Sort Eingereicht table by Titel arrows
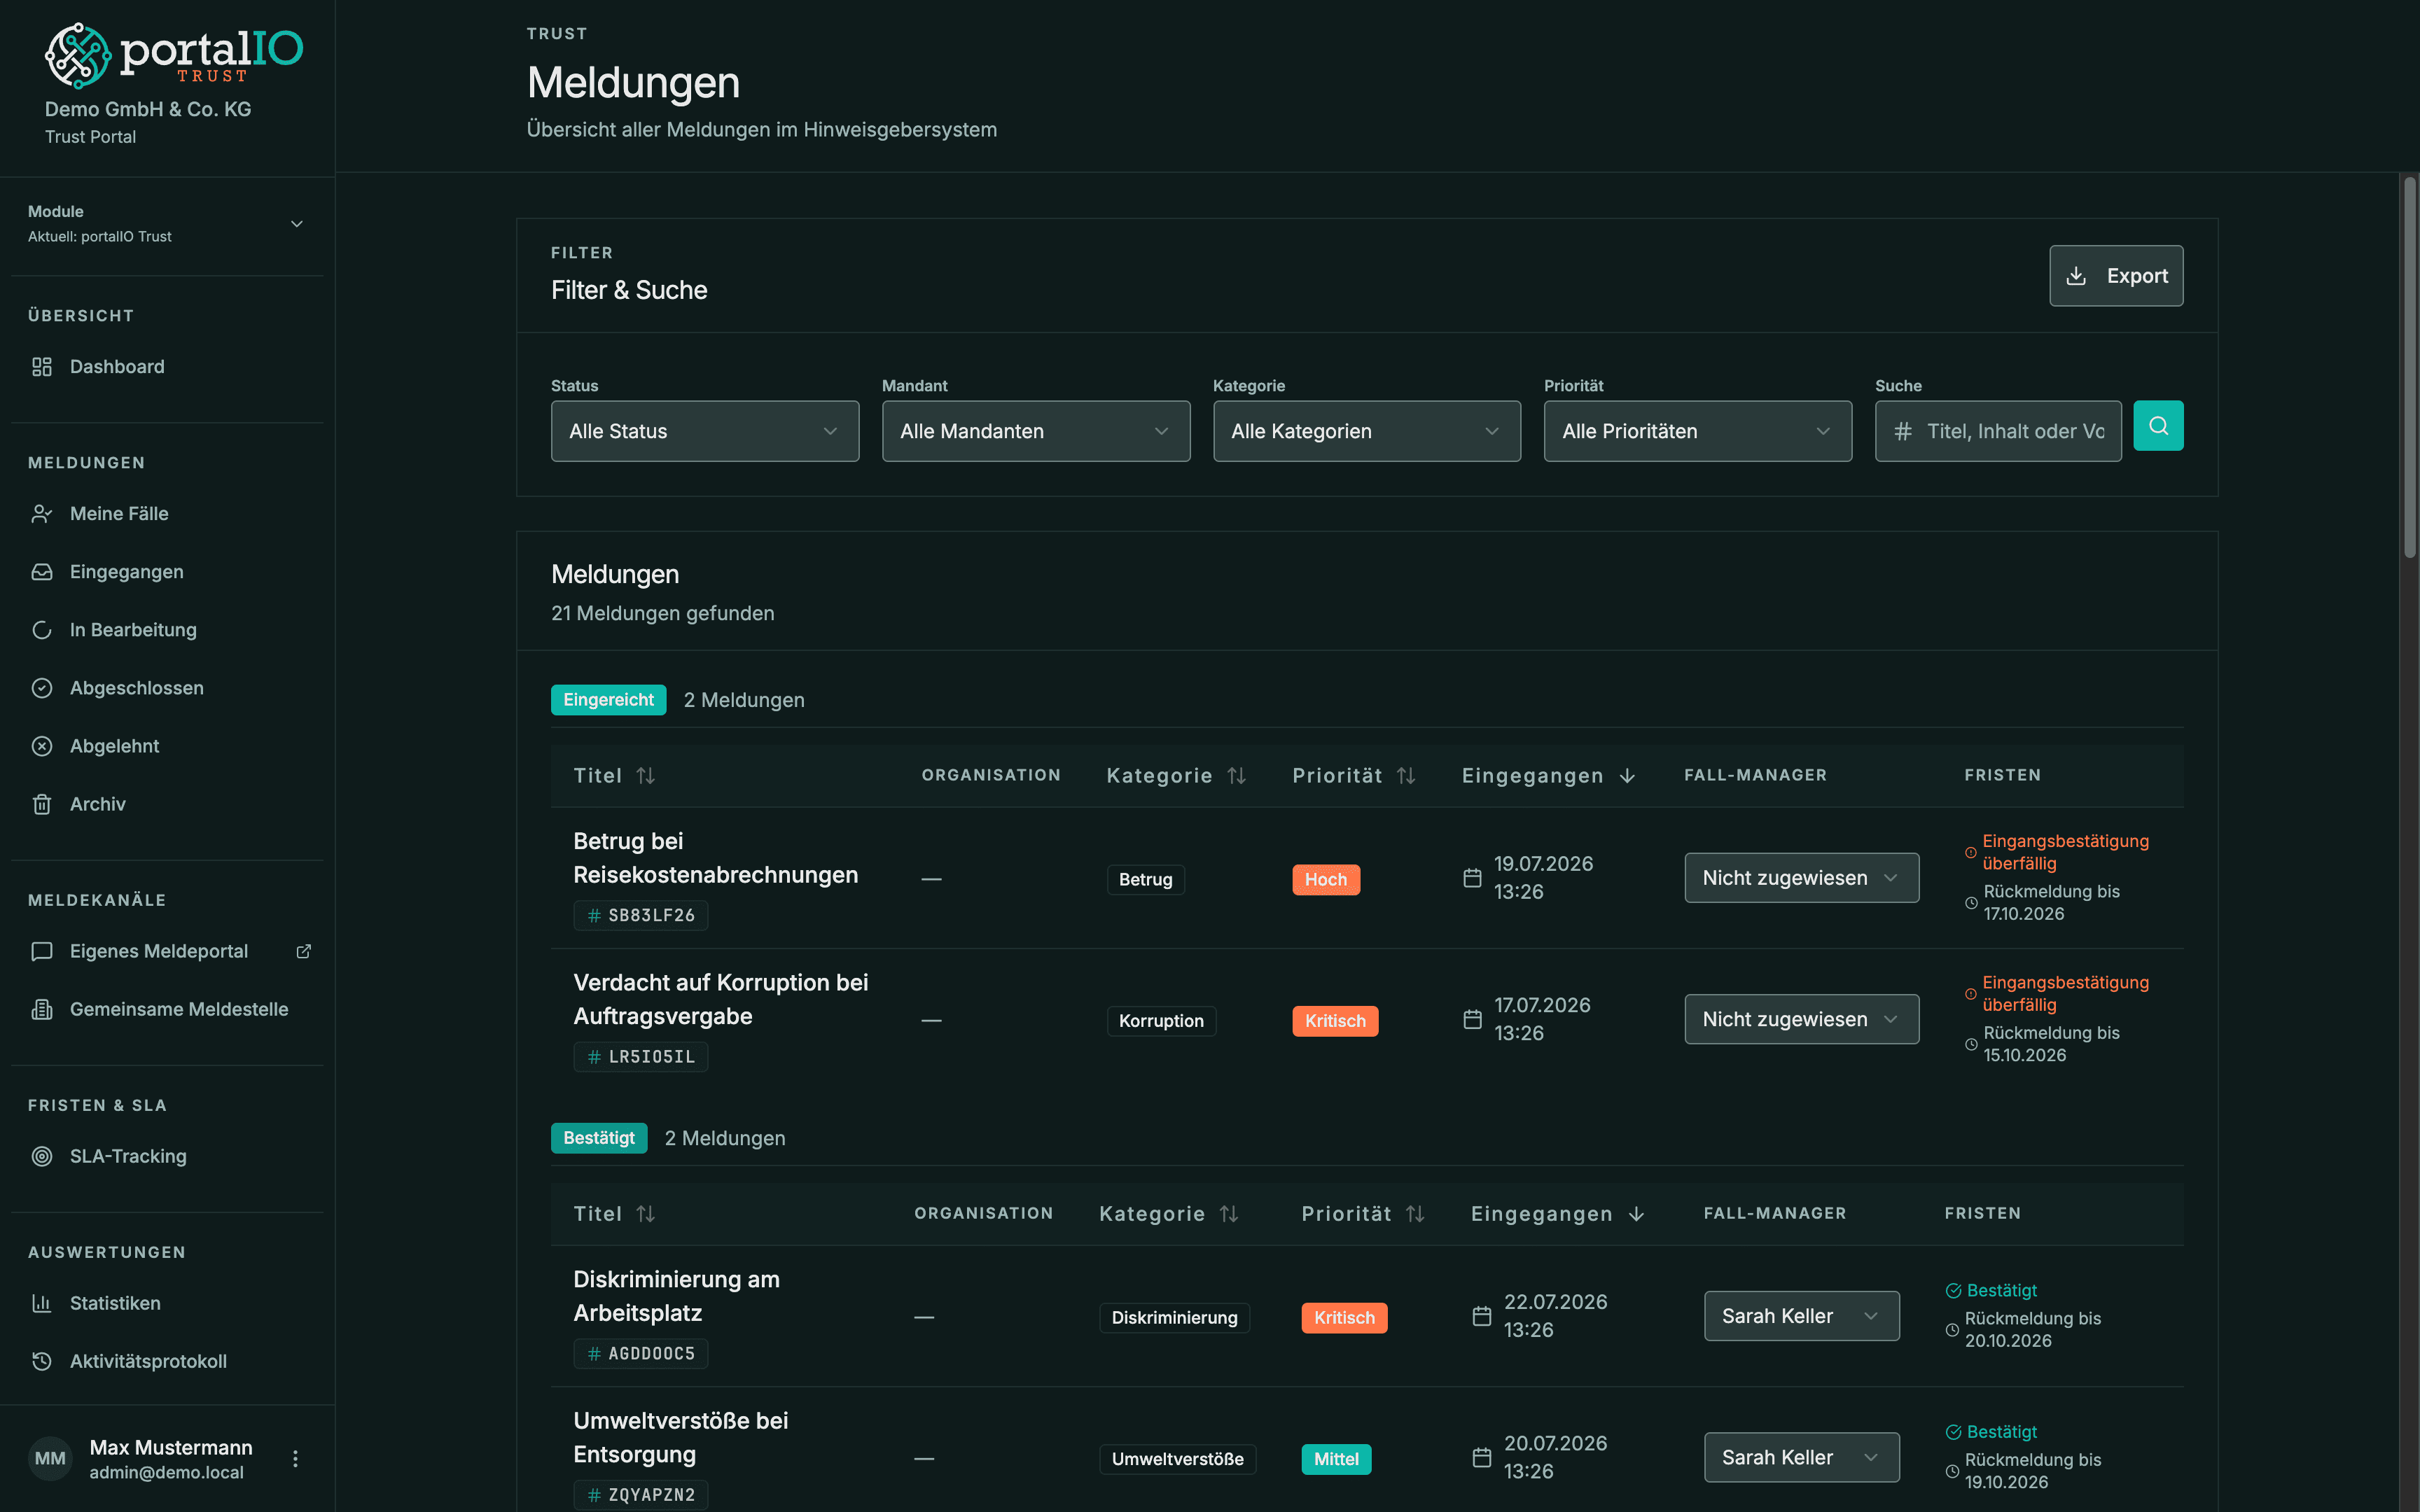 646,776
